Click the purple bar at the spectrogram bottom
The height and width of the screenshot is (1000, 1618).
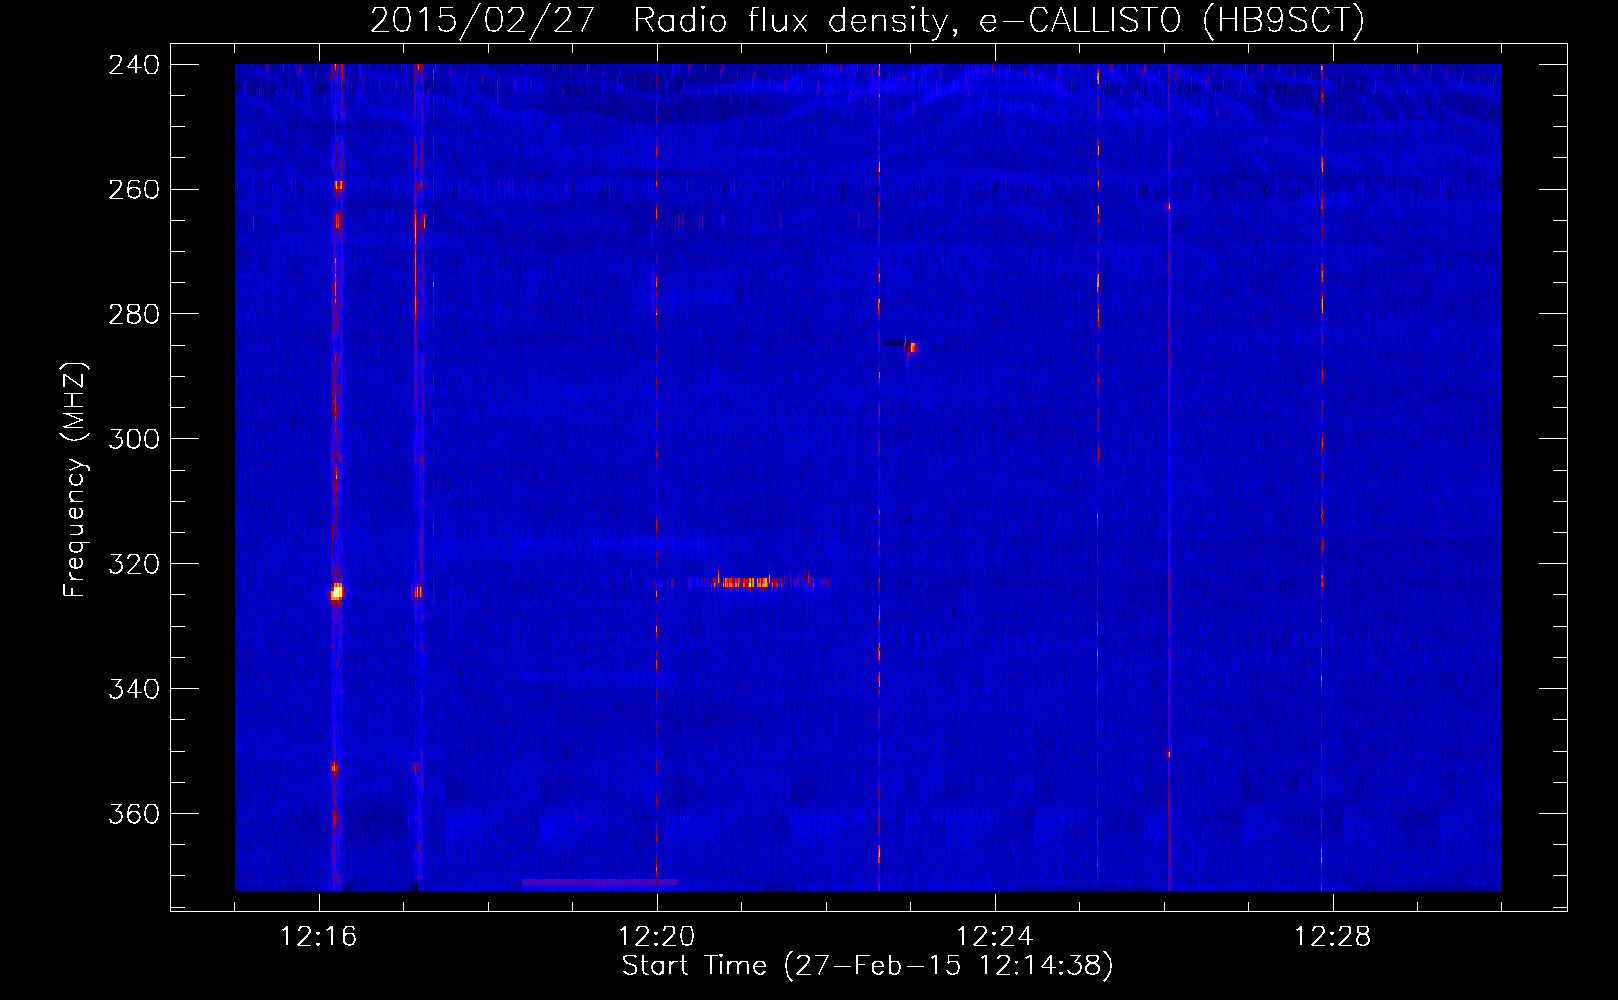click(x=600, y=882)
